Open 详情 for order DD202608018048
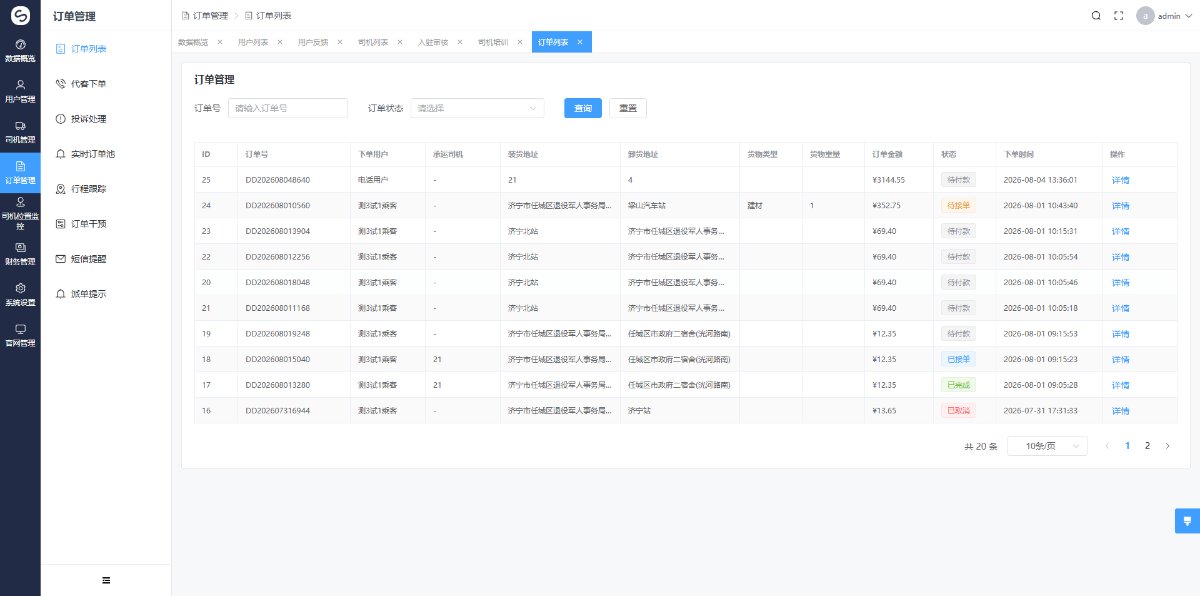The width and height of the screenshot is (1200, 596). click(1120, 282)
